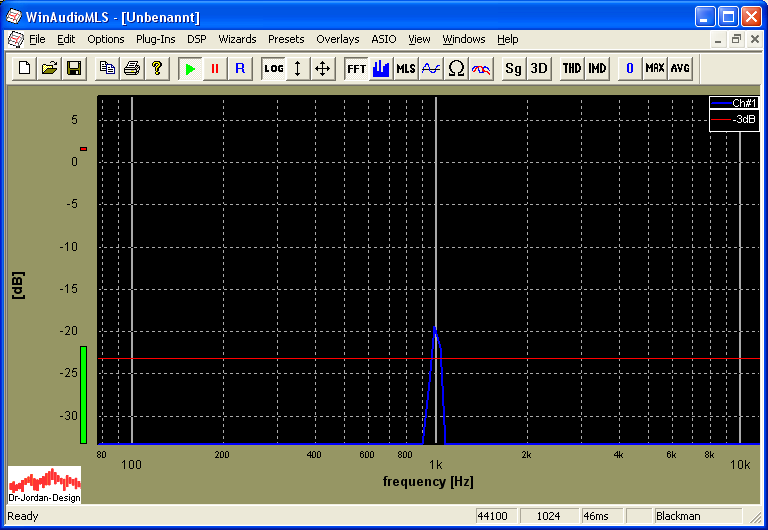Enable AVG averaging mode
Viewport: 768px width, 530px height.
[x=680, y=68]
